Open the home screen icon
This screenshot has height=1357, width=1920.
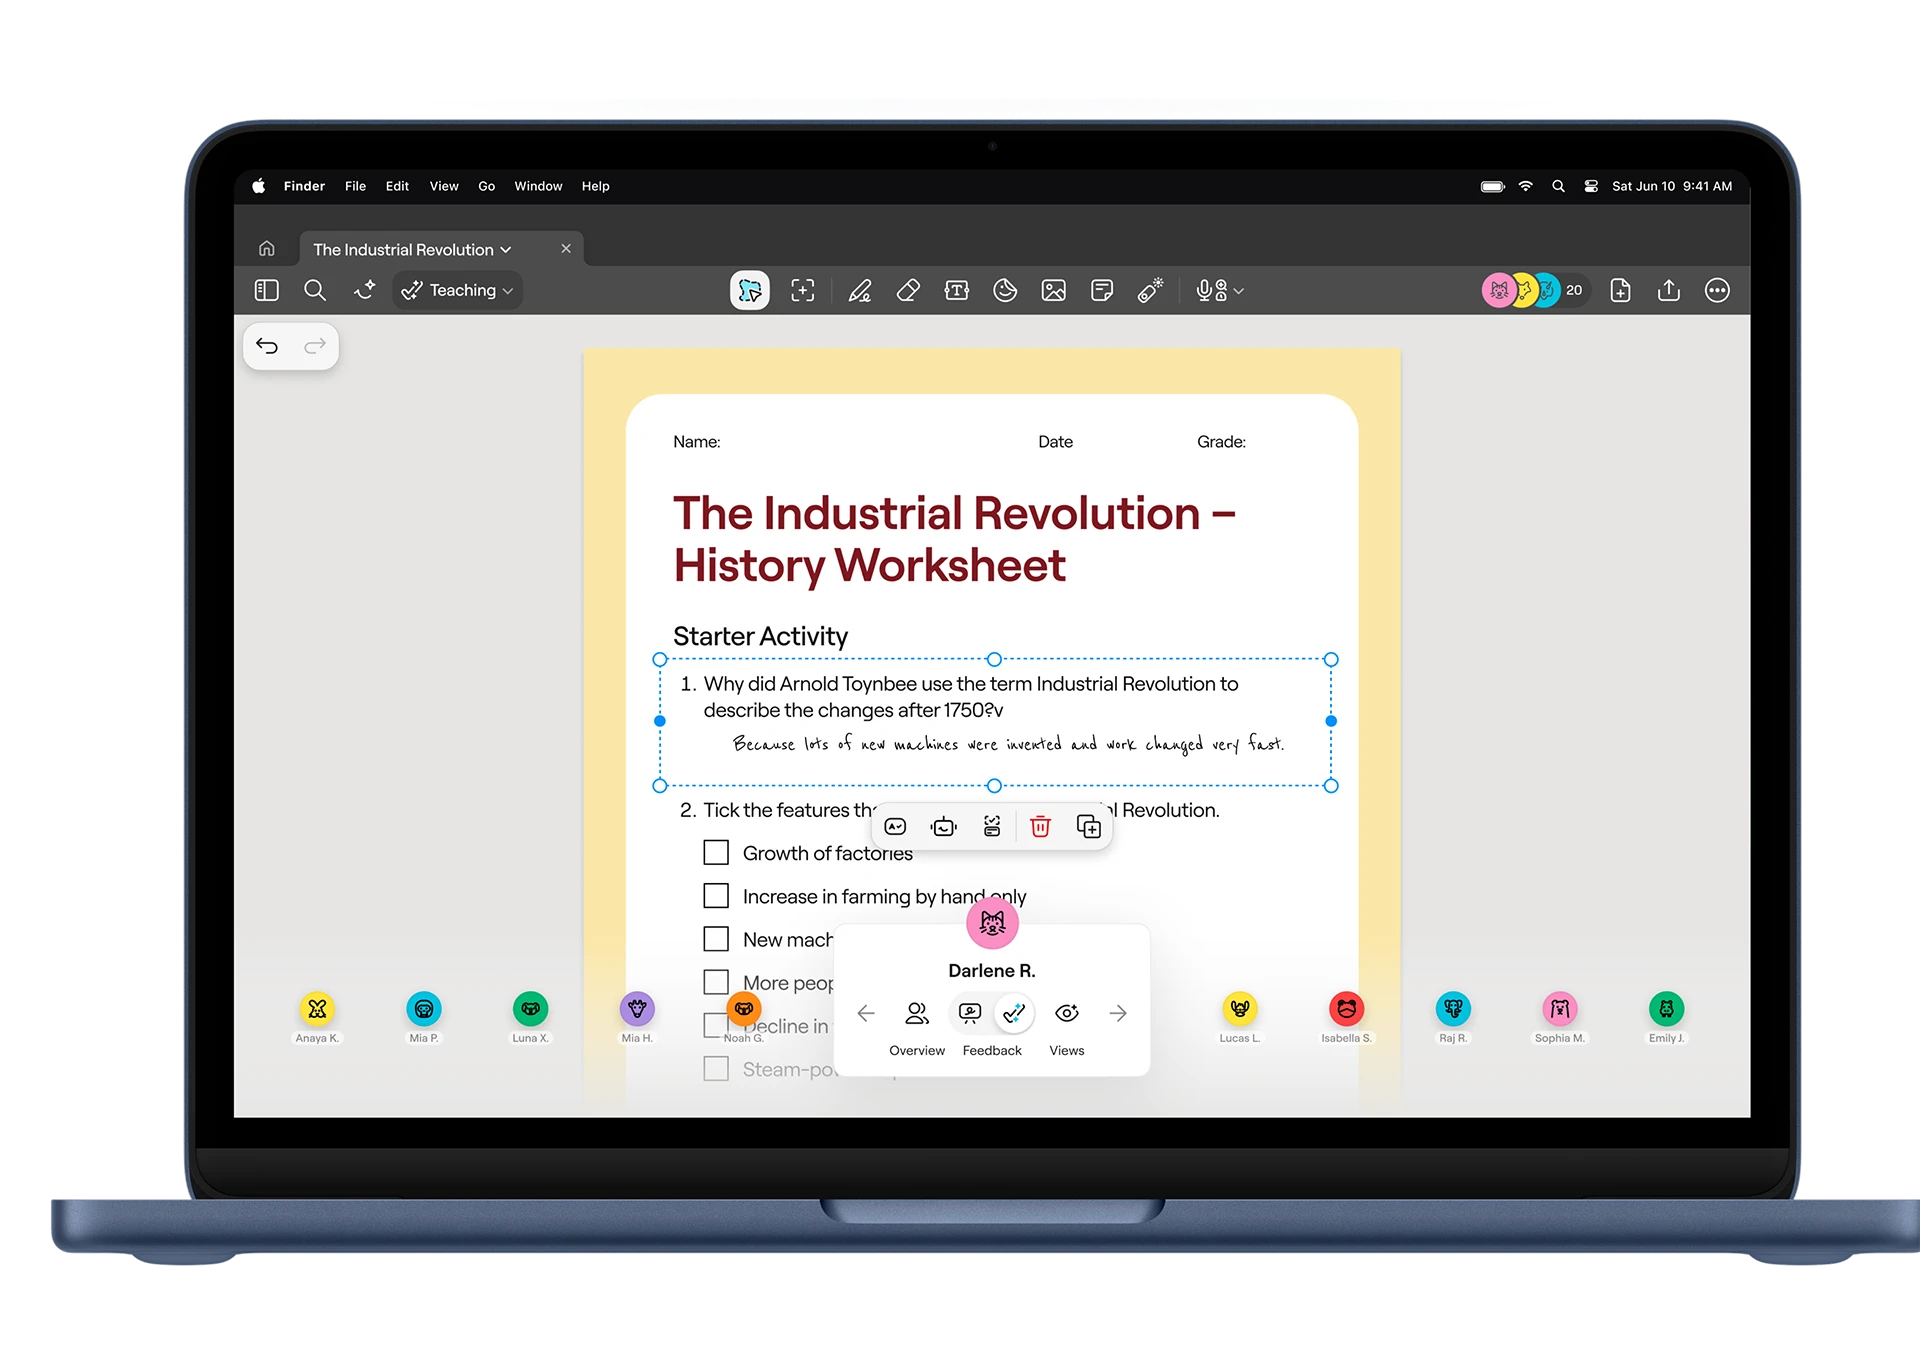coord(266,249)
